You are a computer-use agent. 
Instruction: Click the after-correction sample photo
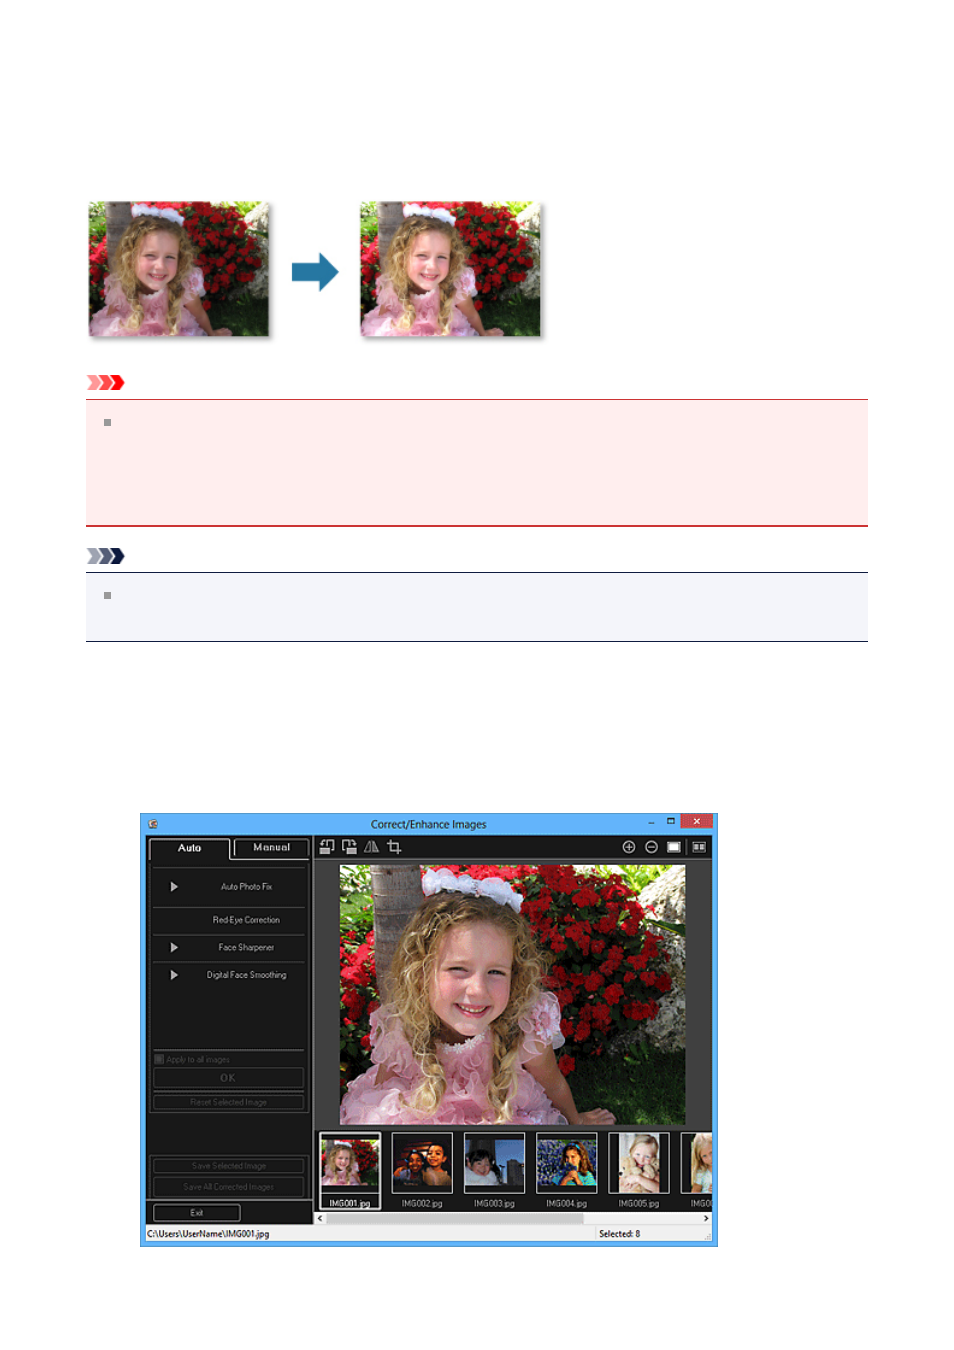point(450,269)
